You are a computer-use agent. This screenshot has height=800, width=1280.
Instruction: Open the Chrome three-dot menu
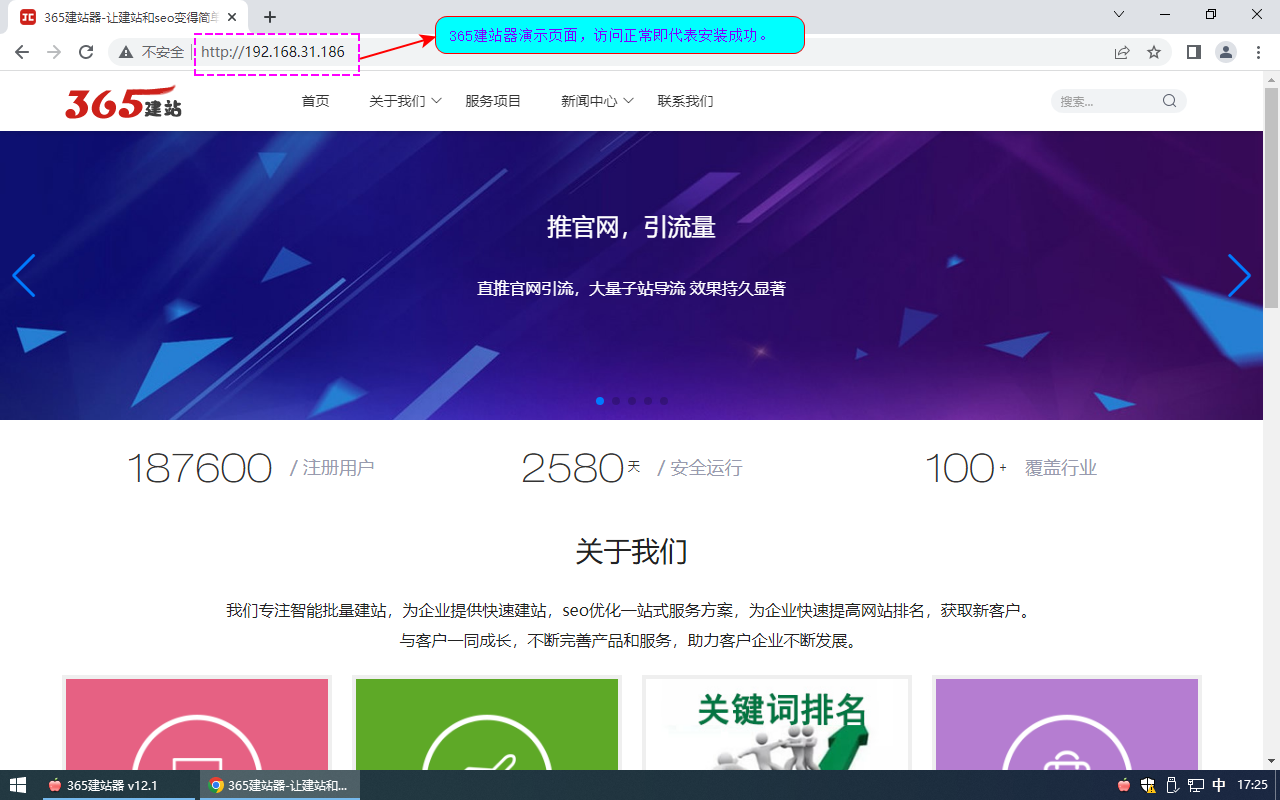(1258, 52)
